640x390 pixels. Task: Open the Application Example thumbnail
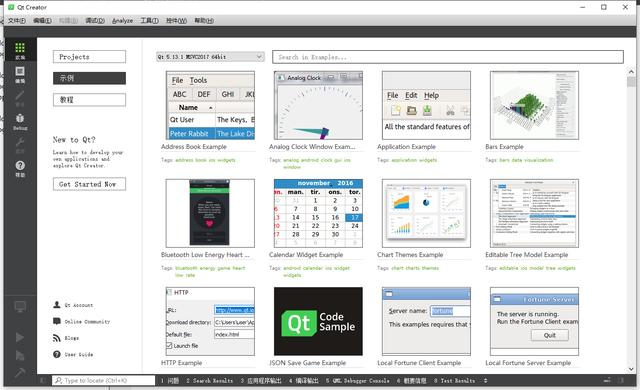426,105
